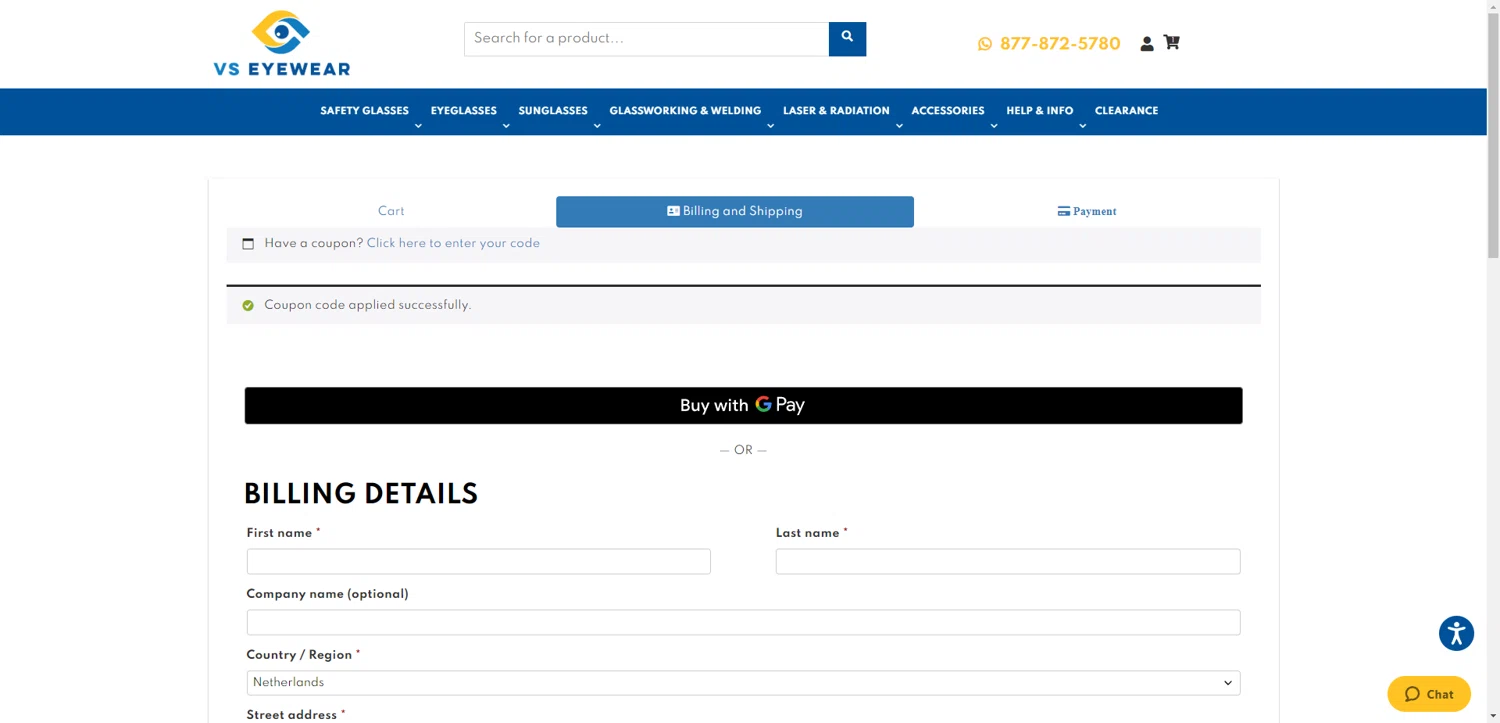
Task: Click the Last name field
Action: click(x=1008, y=561)
